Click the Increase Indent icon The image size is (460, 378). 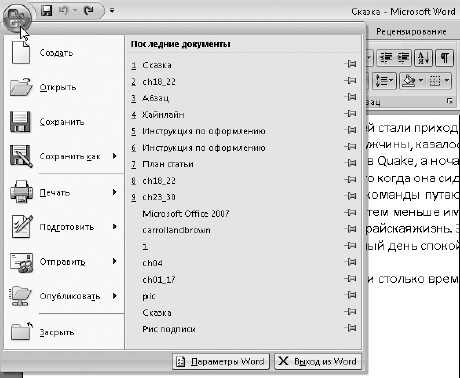click(403, 58)
